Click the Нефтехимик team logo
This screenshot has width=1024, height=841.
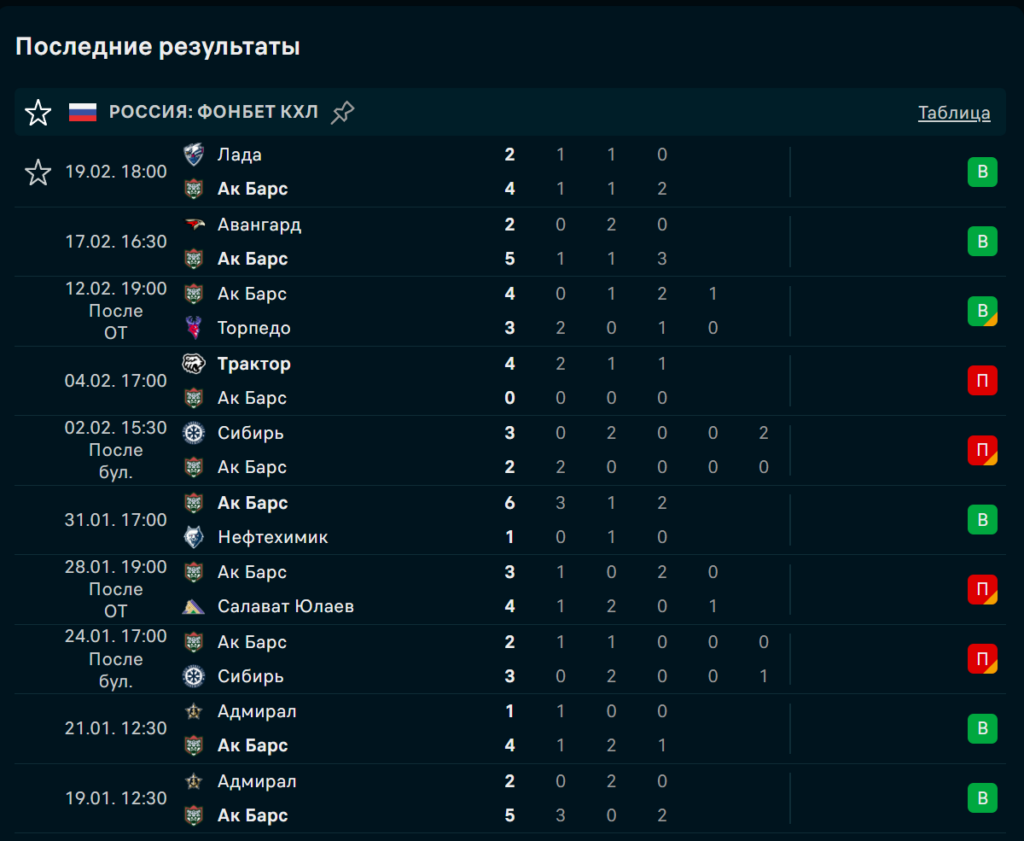(x=194, y=537)
